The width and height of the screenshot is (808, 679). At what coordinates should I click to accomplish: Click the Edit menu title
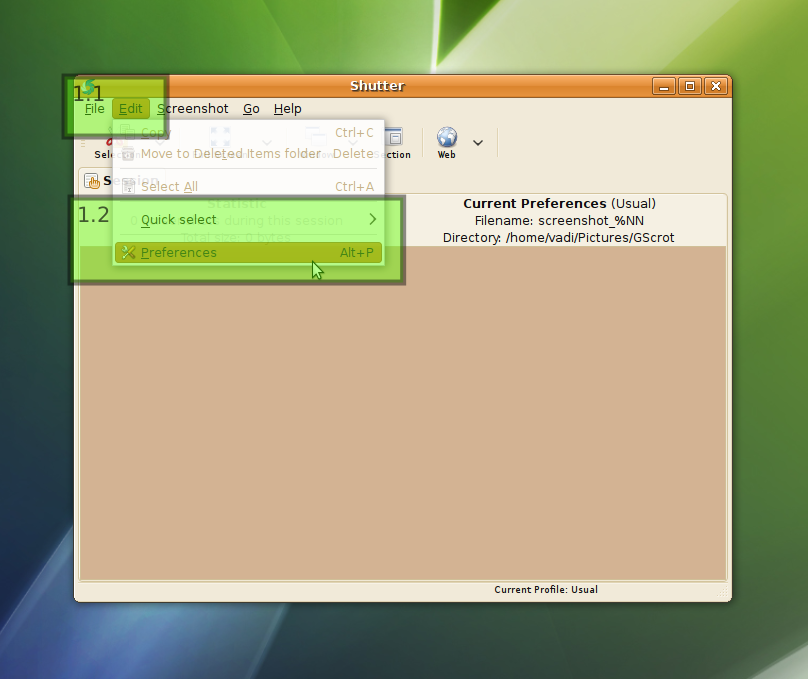click(131, 109)
